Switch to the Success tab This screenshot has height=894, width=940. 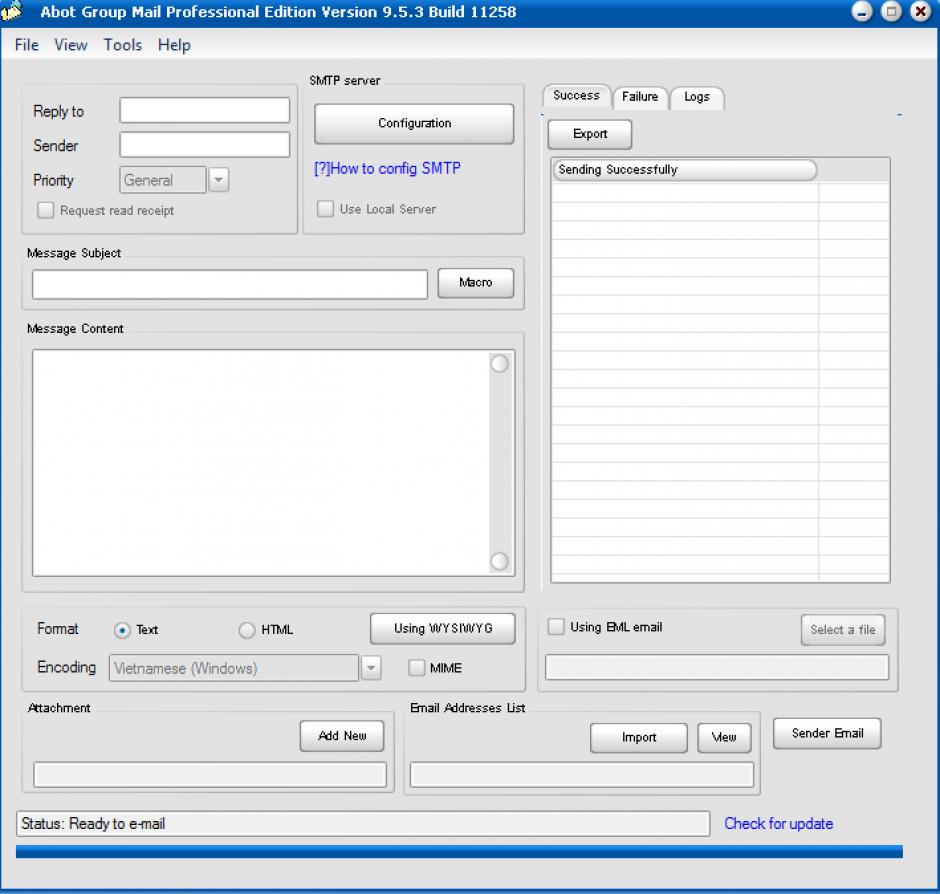tap(576, 96)
